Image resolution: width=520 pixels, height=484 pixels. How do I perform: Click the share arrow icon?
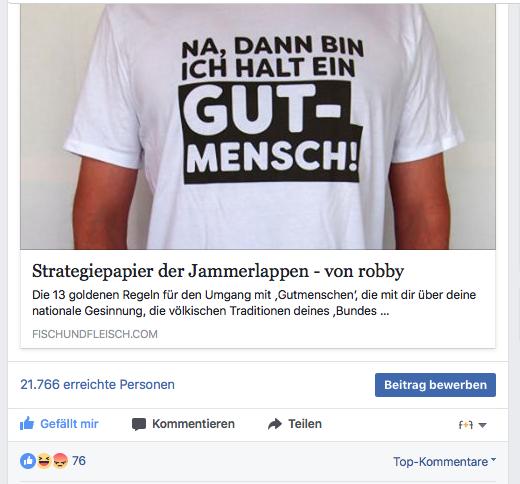pos(275,424)
